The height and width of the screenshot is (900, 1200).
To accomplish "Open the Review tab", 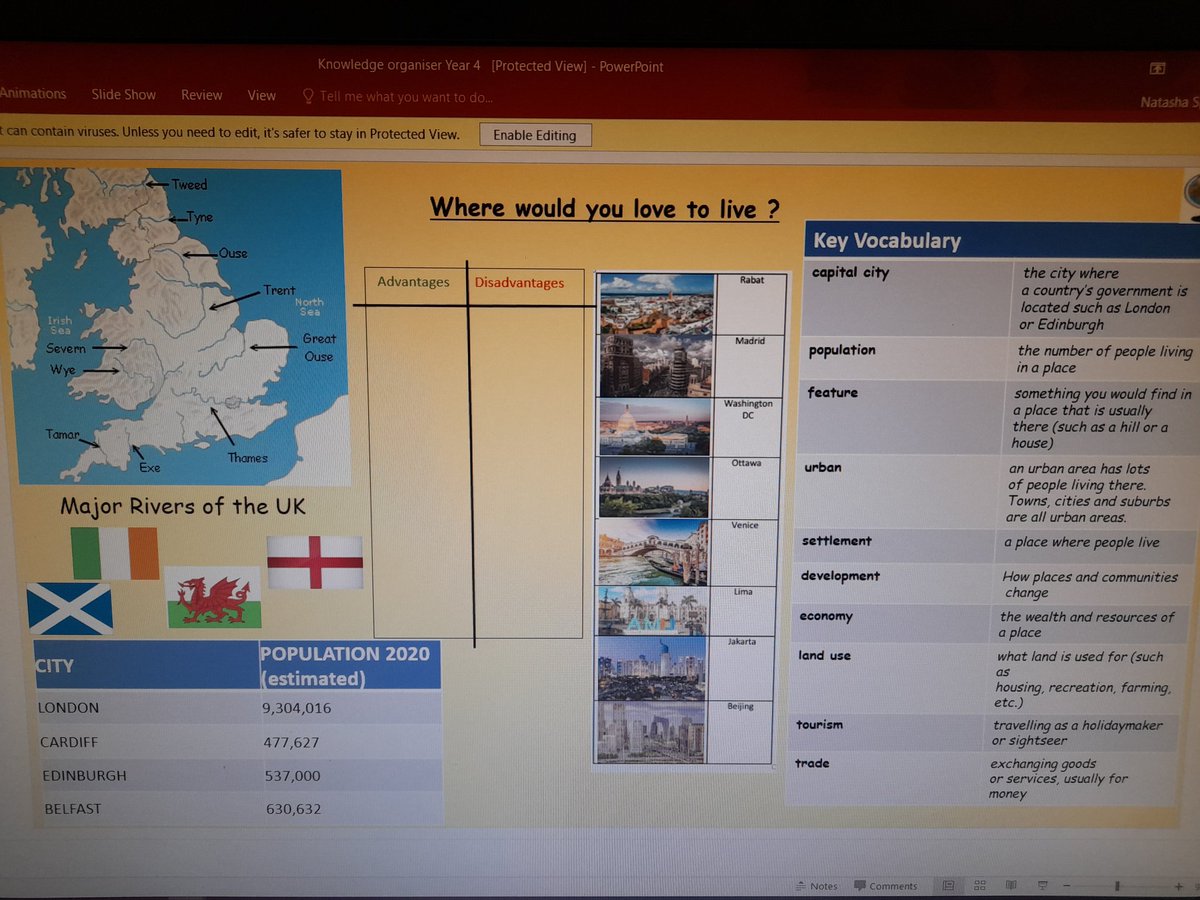I will click(202, 95).
